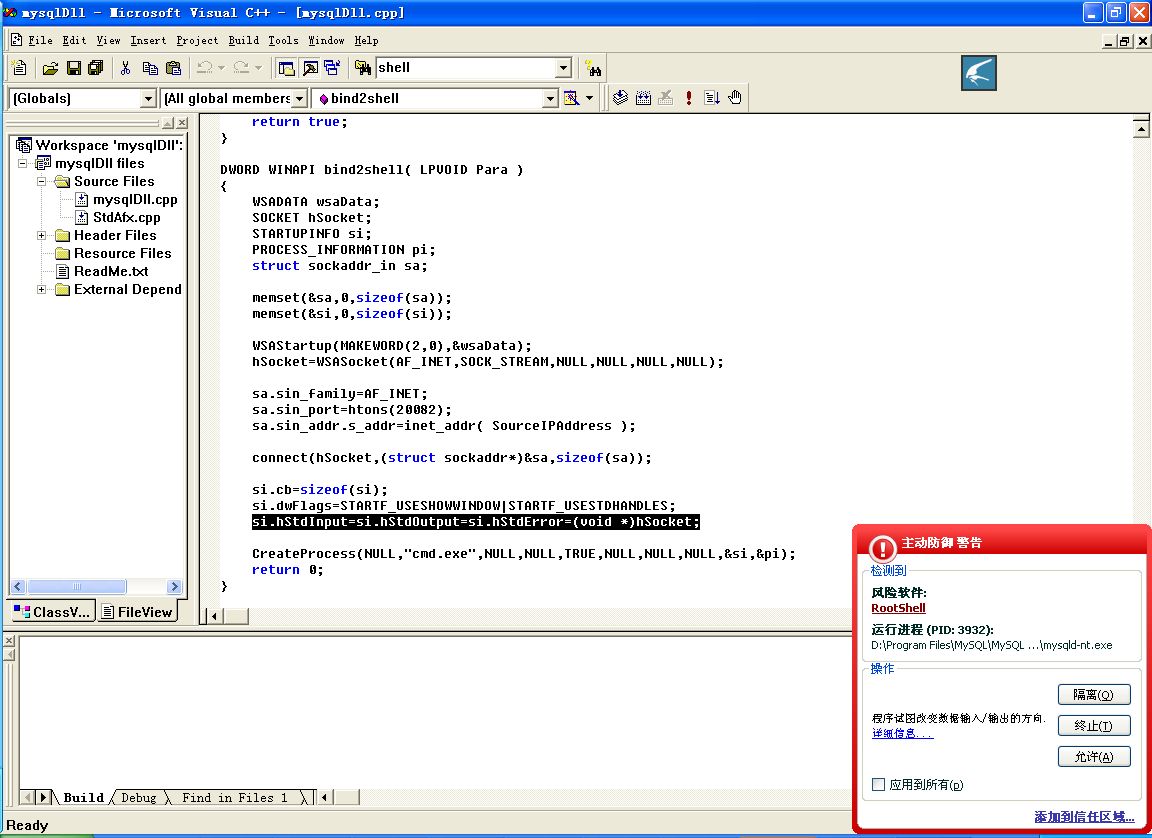
Task: Click the Paste clipboard icon
Action: tap(173, 68)
